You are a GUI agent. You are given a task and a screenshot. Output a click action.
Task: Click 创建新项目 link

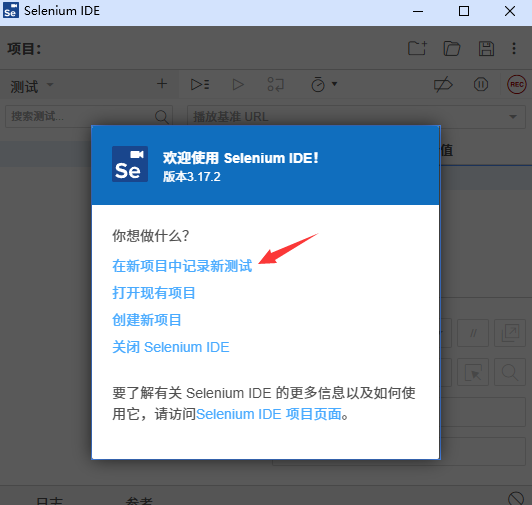click(147, 320)
